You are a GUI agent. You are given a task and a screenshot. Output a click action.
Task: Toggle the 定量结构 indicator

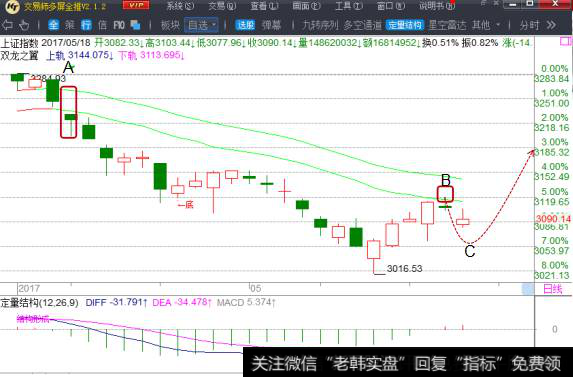click(405, 25)
